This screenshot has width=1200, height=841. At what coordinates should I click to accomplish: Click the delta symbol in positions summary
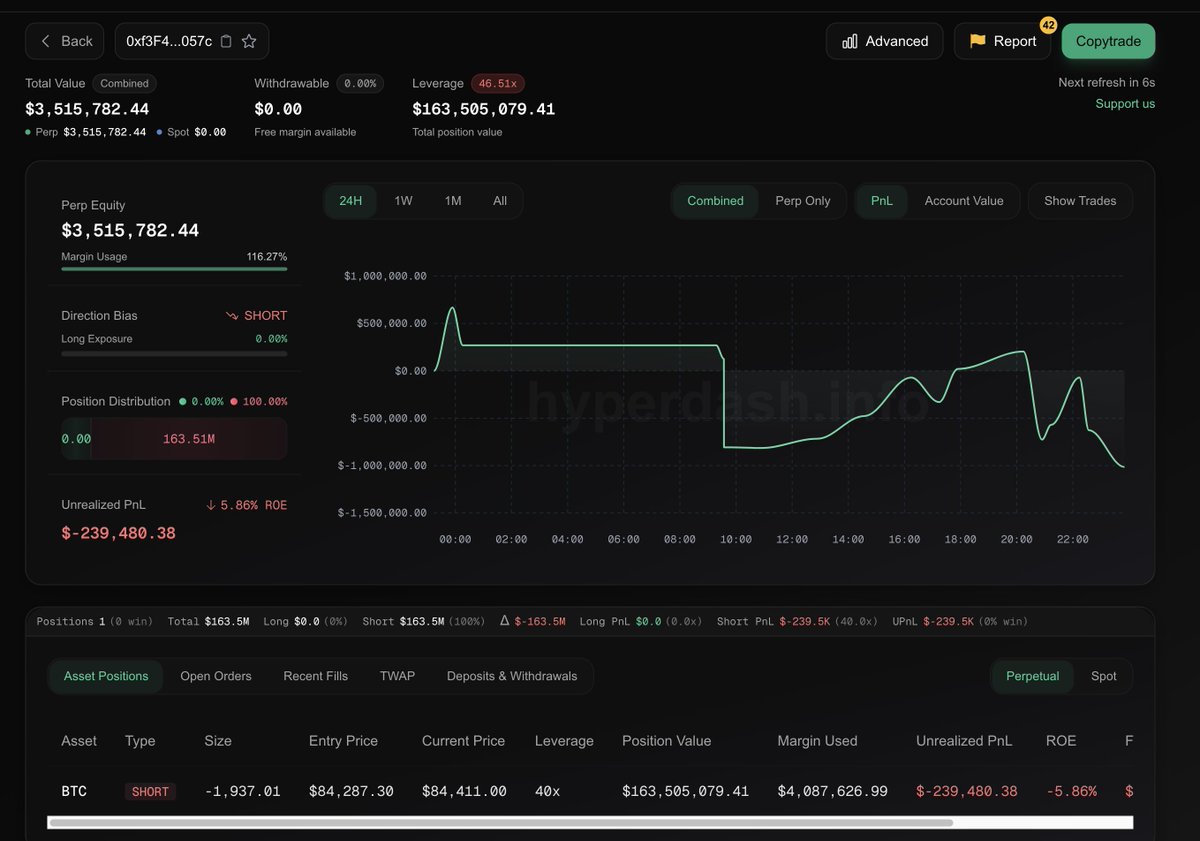click(x=505, y=621)
